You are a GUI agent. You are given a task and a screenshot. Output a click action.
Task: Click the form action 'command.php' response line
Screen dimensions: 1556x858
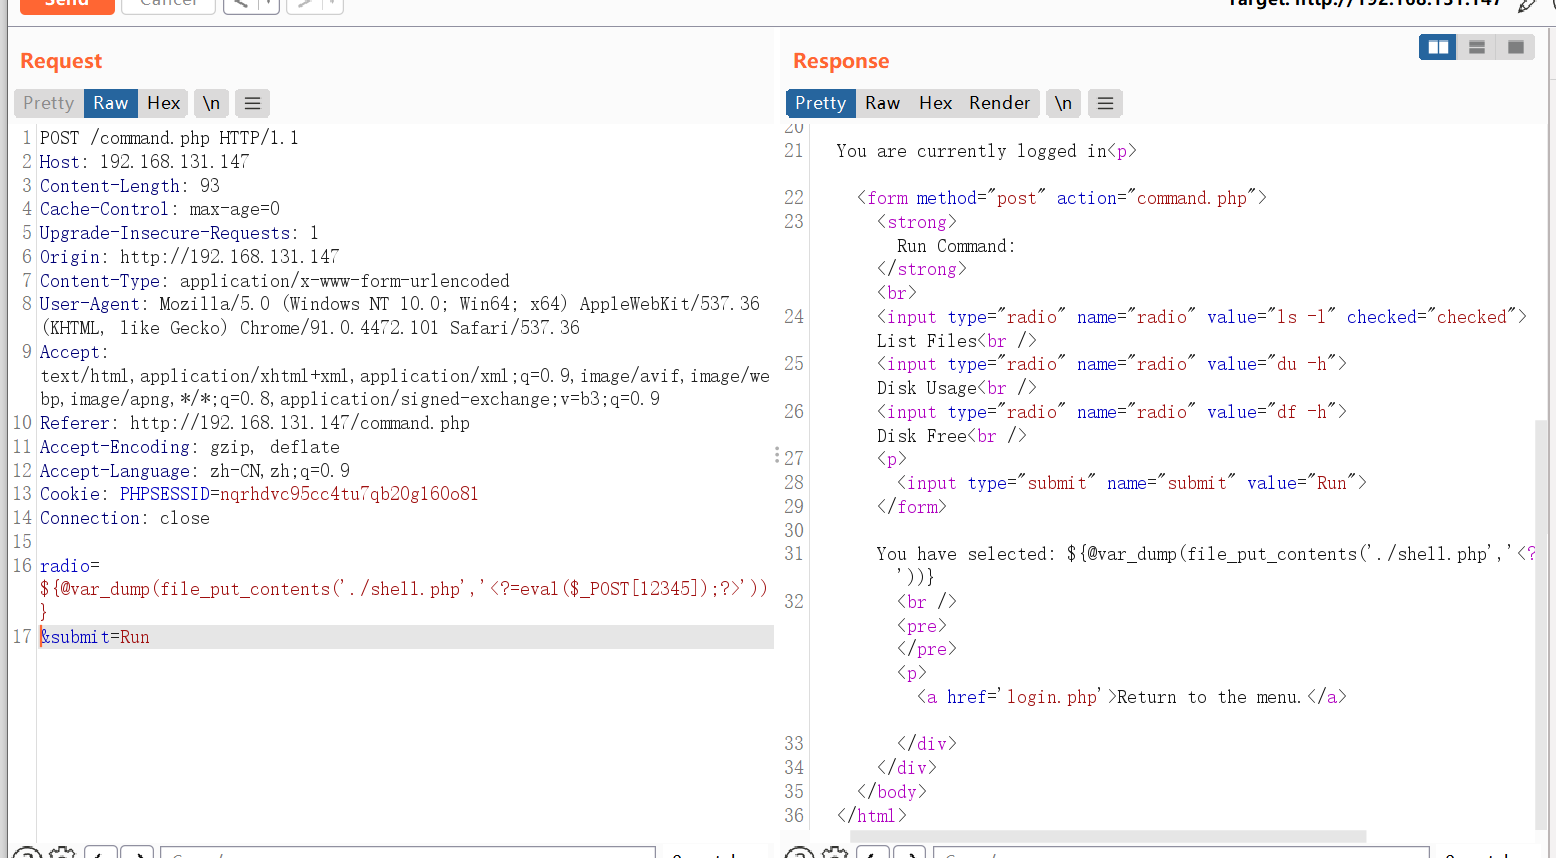pos(1061,198)
